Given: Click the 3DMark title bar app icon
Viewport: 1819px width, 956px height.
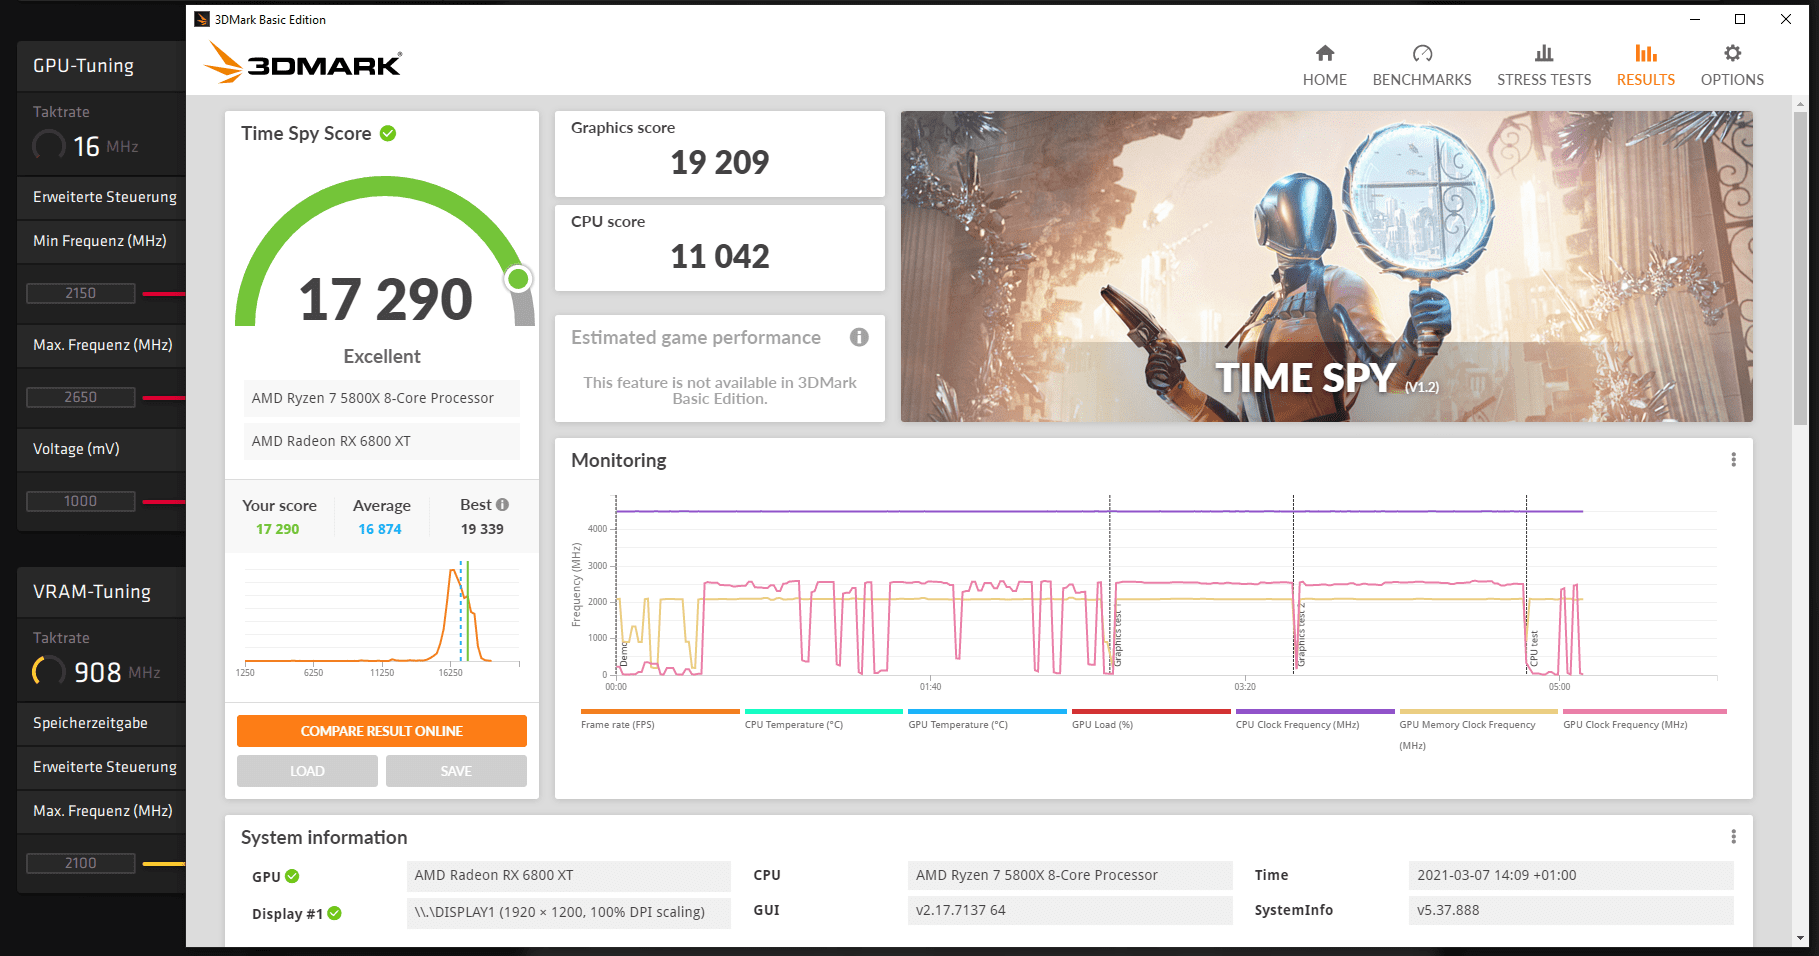Looking at the screenshot, I should pos(202,19).
